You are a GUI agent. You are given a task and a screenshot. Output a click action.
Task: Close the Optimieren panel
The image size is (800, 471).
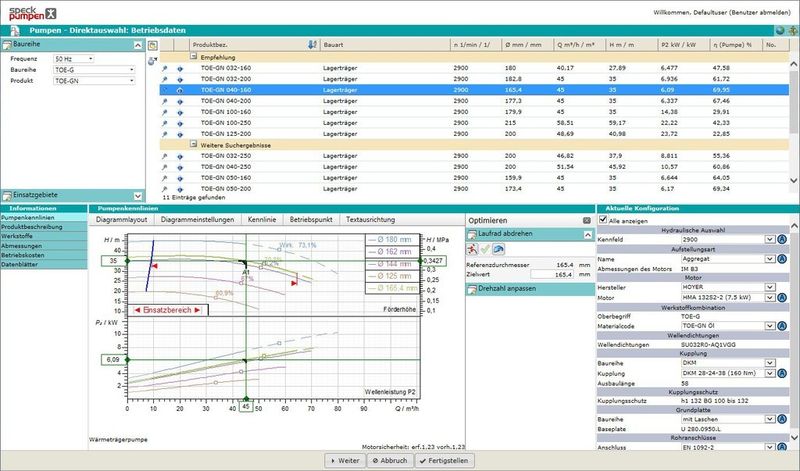point(587,220)
